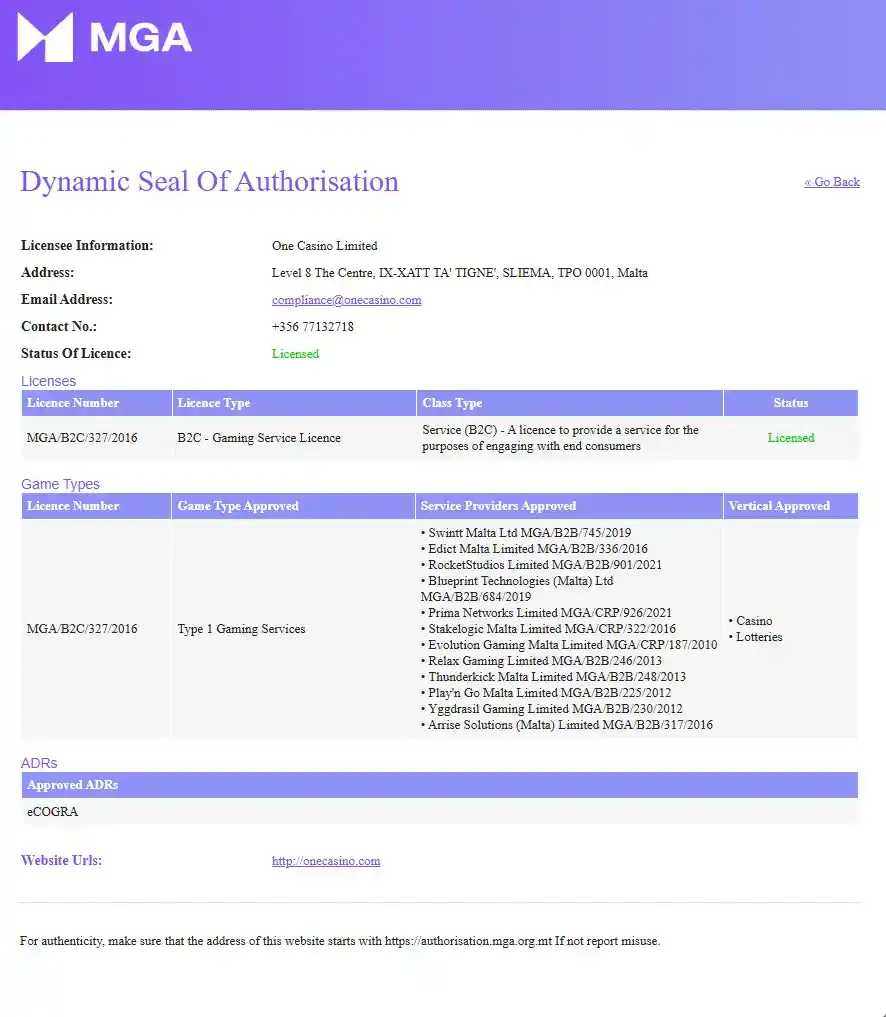The width and height of the screenshot is (886, 1017).
Task: Follow the « Go Back link
Action: pyautogui.click(x=832, y=182)
